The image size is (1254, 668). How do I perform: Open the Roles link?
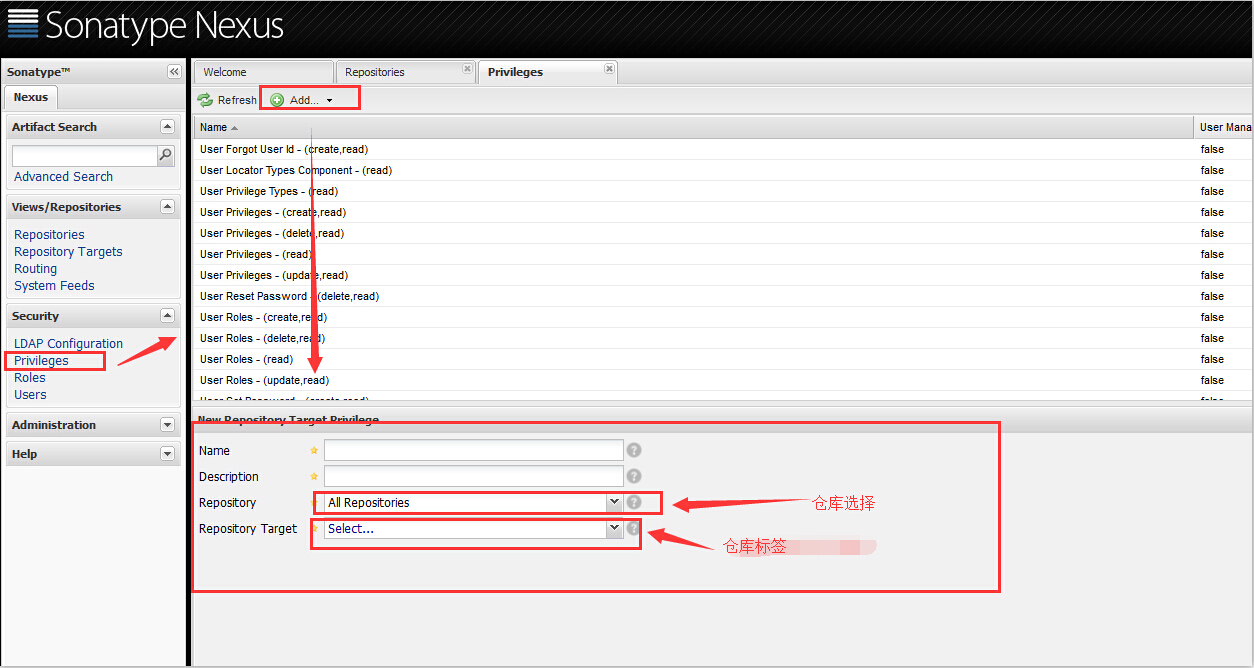[x=30, y=378]
